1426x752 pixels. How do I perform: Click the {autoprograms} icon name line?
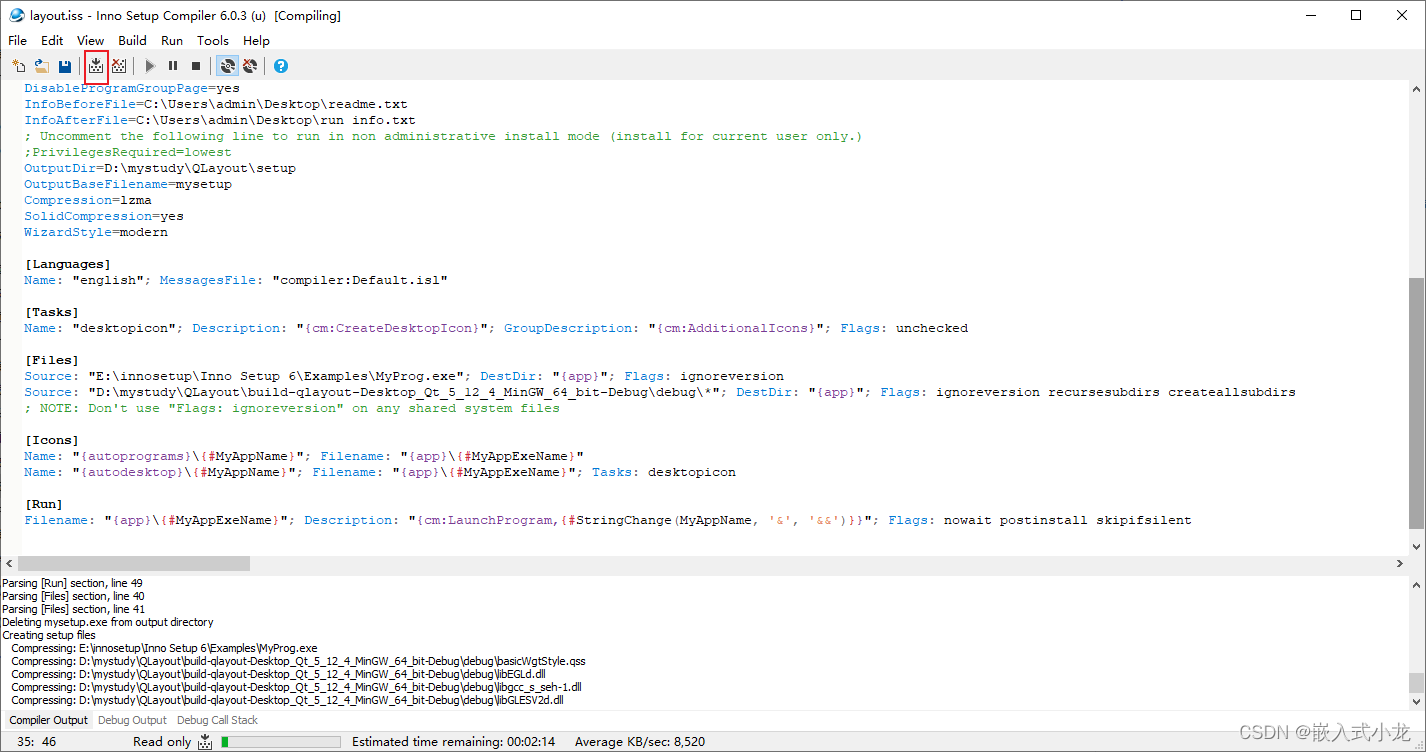[304, 456]
